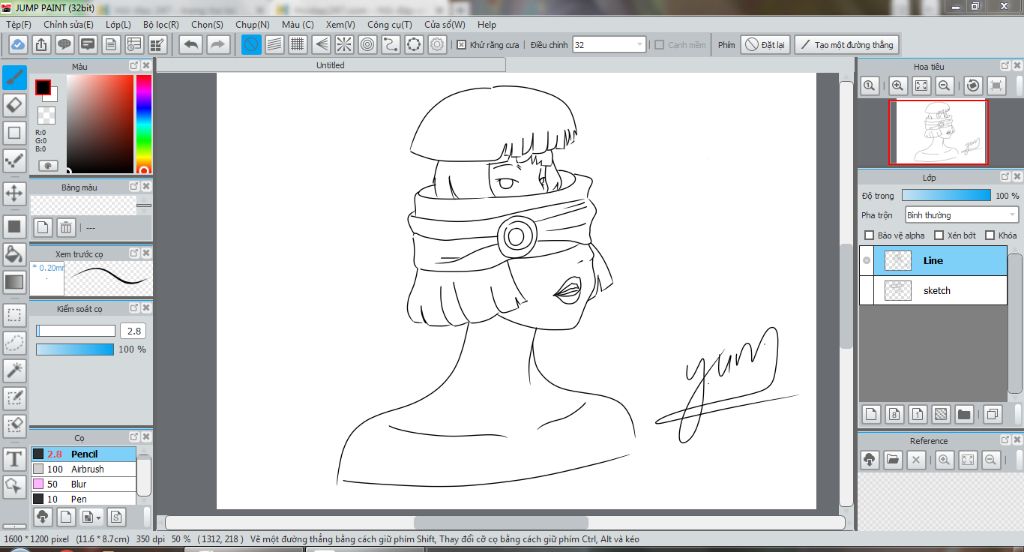This screenshot has height=552, width=1024.
Task: Select the Airbrush brush
Action: coord(84,469)
